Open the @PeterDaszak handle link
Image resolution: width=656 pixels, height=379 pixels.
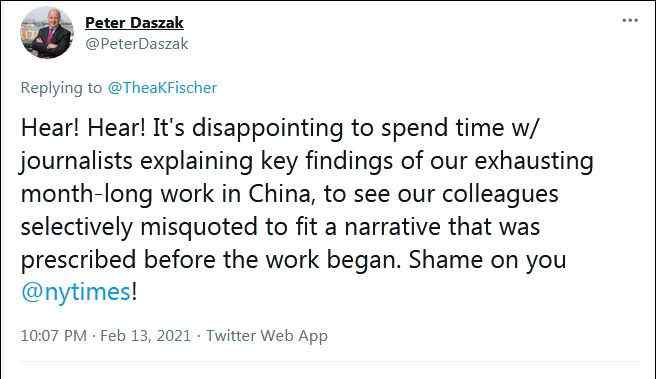click(x=137, y=44)
